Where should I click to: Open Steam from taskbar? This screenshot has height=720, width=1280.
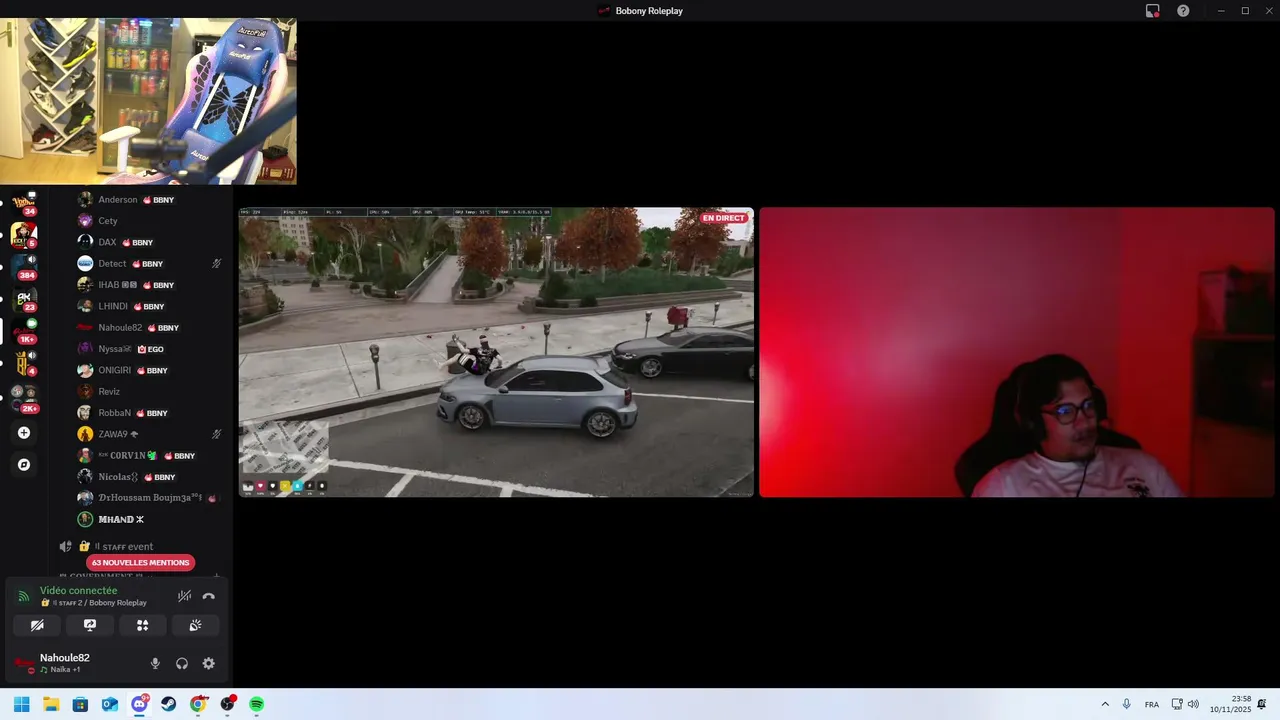point(168,704)
